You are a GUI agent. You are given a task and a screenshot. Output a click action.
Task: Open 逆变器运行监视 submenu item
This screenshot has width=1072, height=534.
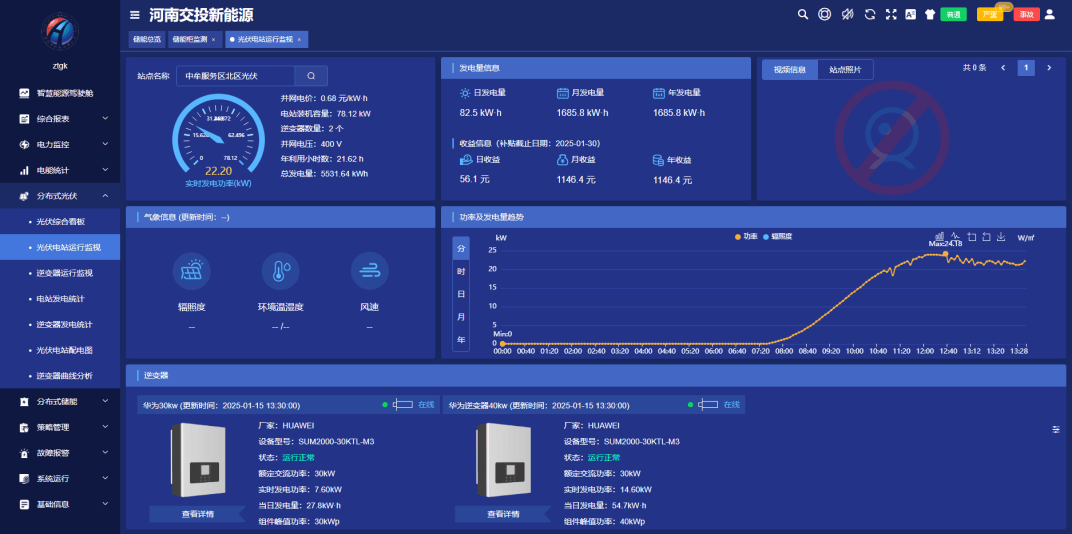(59, 273)
